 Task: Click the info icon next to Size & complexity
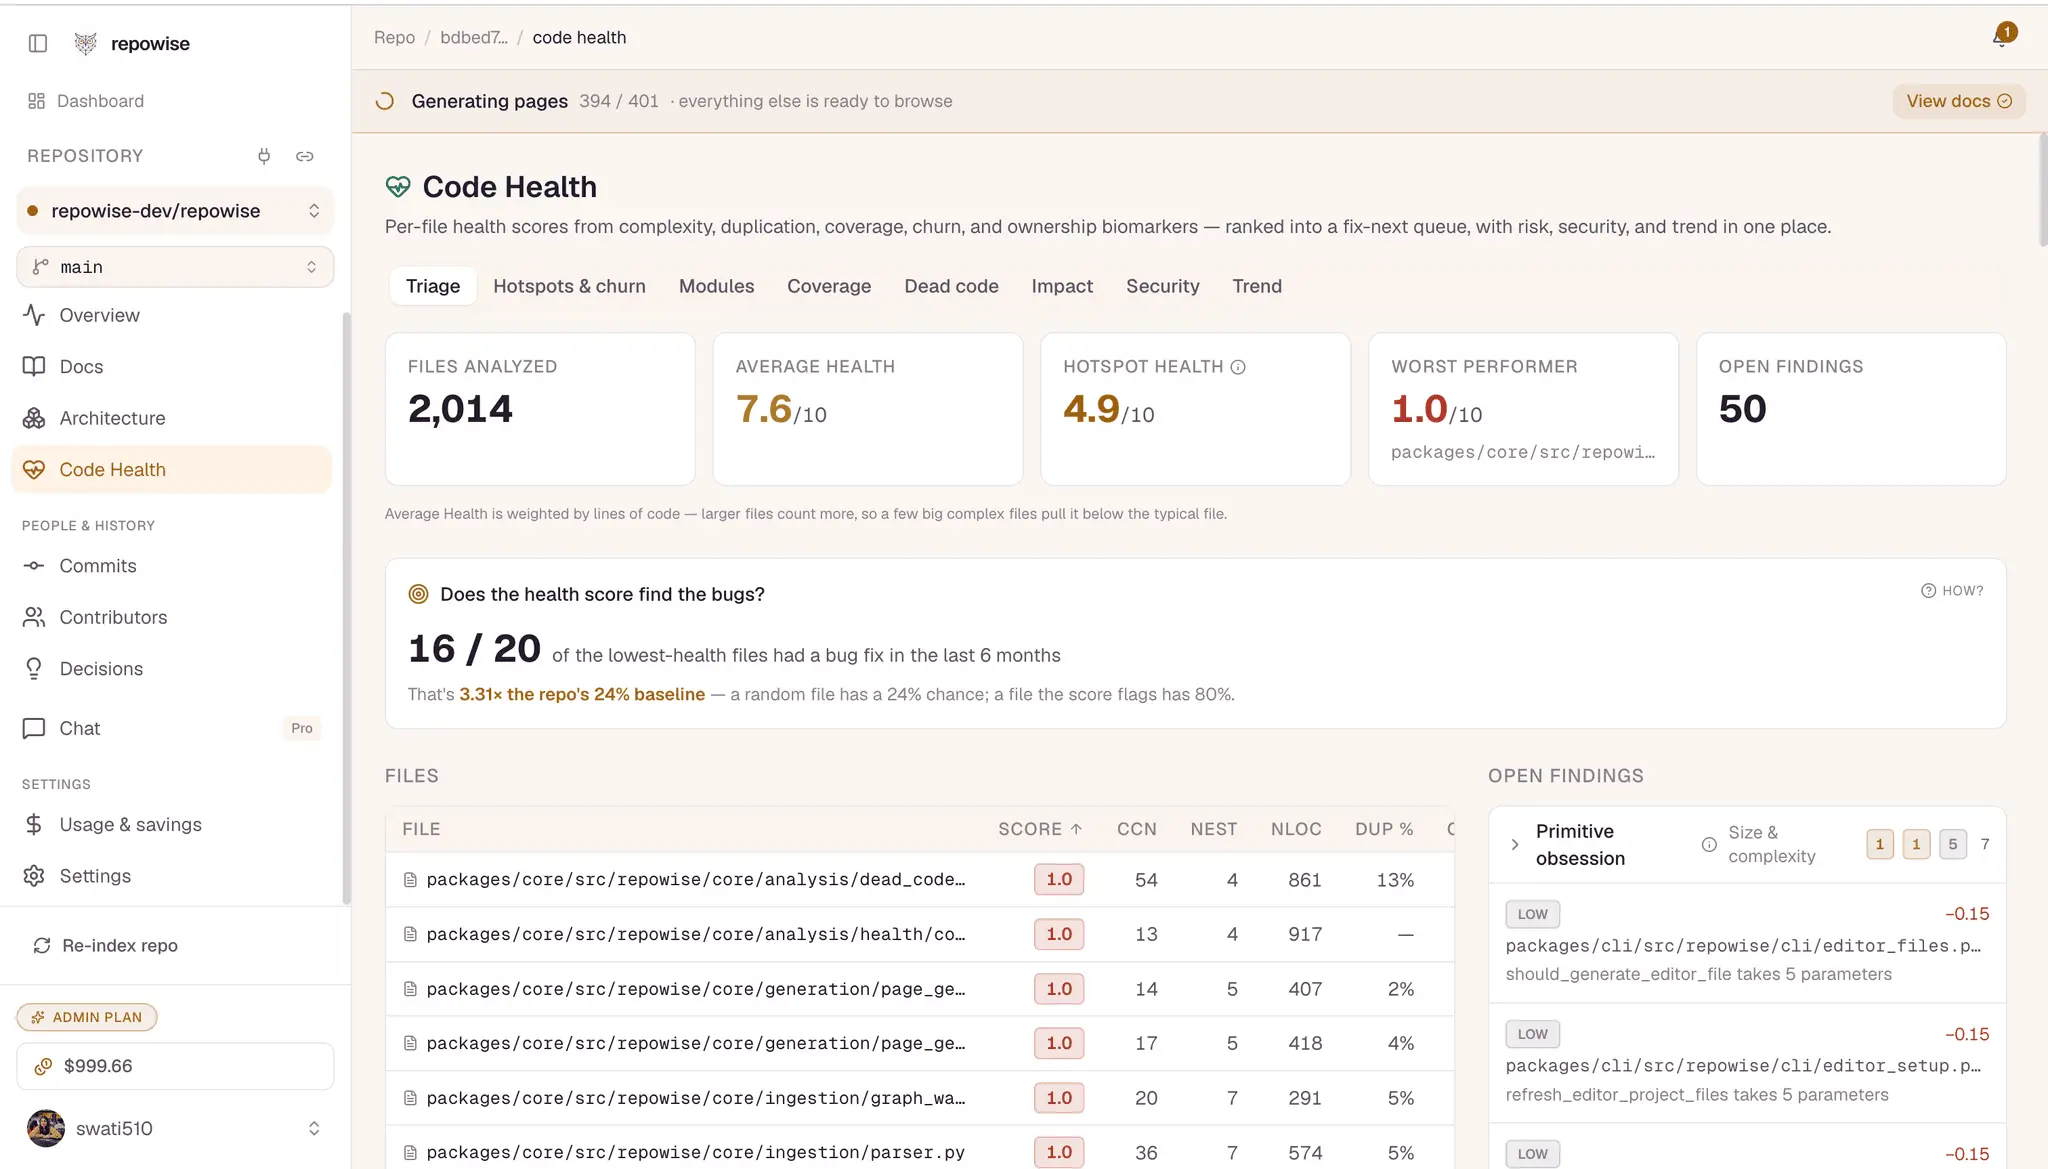coord(1709,845)
